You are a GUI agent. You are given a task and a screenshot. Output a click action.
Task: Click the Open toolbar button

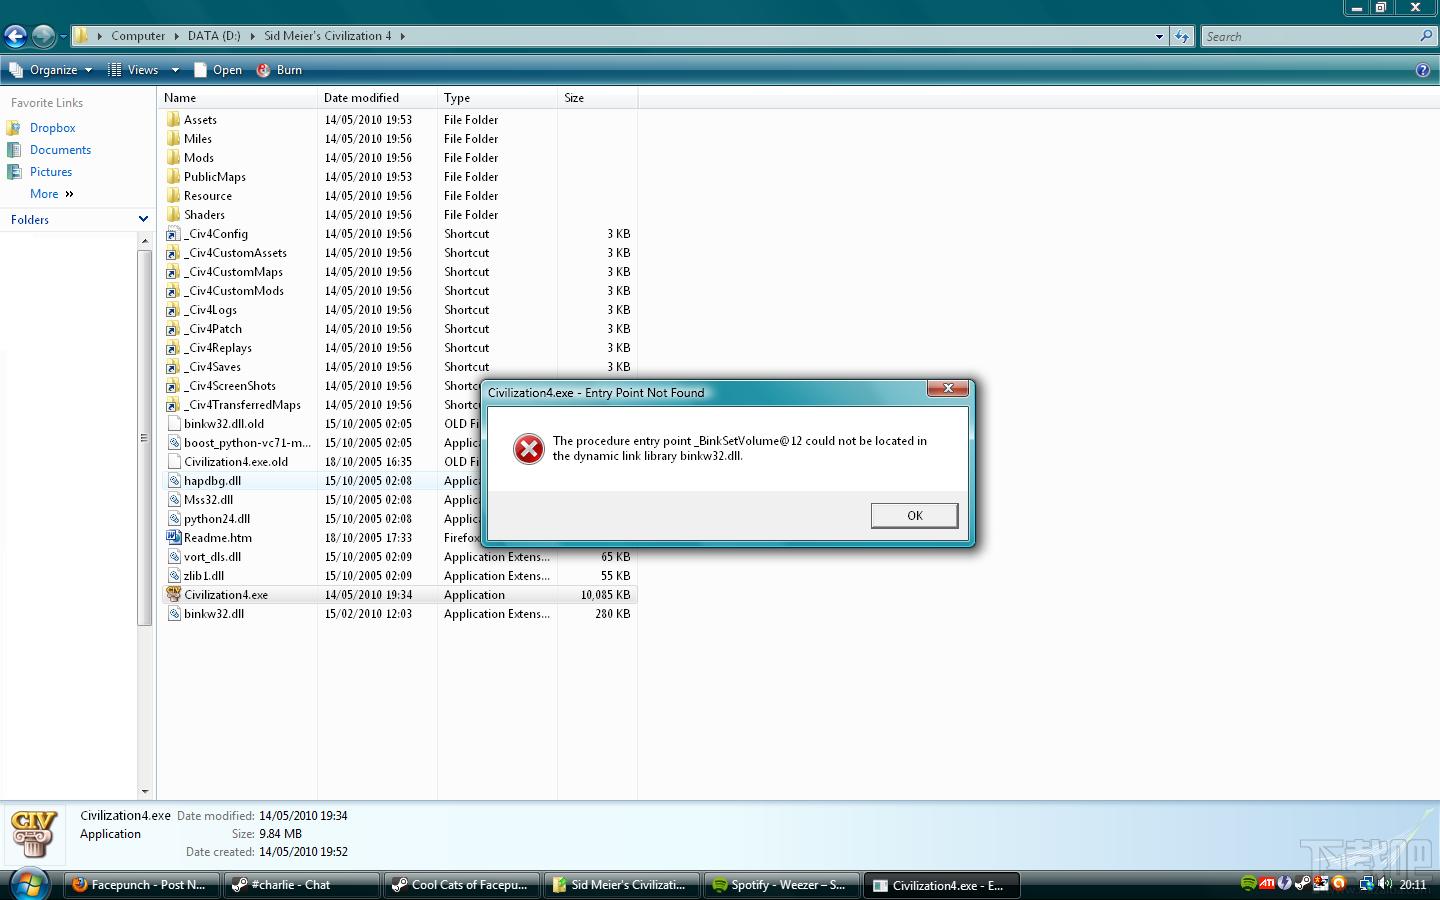[x=218, y=70]
